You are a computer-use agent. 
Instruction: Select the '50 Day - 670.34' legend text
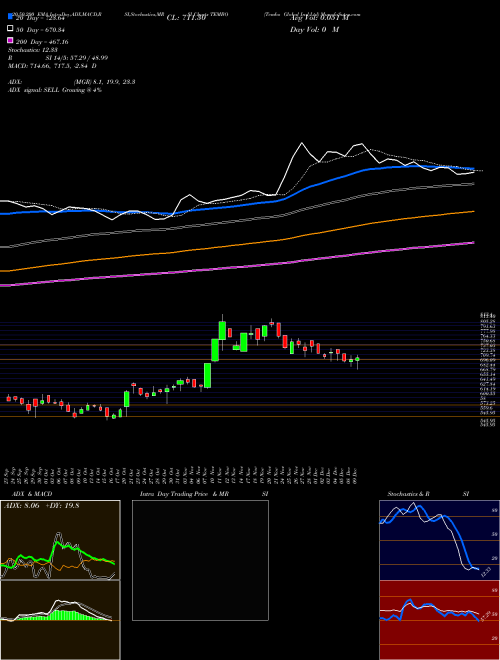[x=40, y=29]
